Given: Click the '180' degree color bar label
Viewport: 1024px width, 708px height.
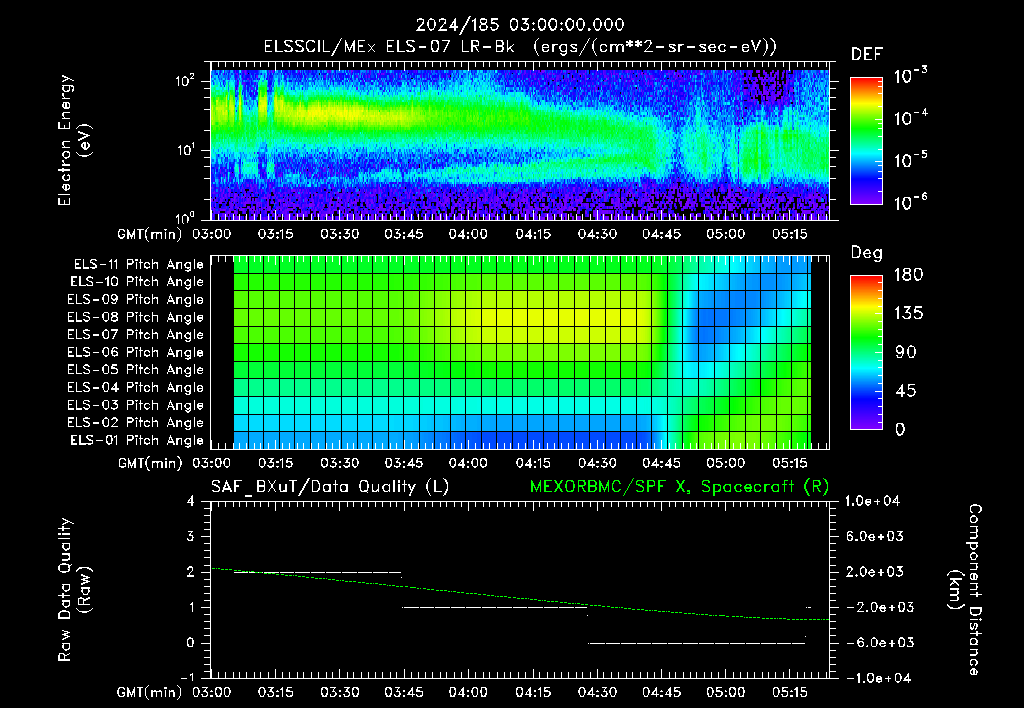Looking at the screenshot, I should pyautogui.click(x=909, y=274).
